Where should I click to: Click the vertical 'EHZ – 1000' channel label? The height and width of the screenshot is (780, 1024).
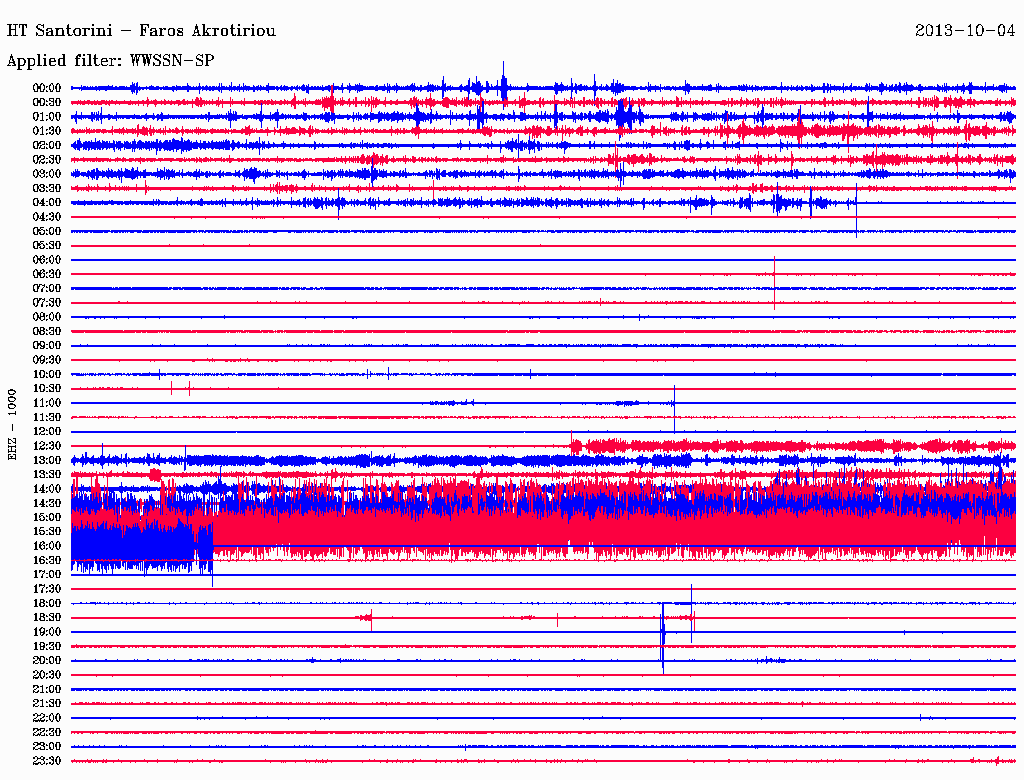(12, 425)
